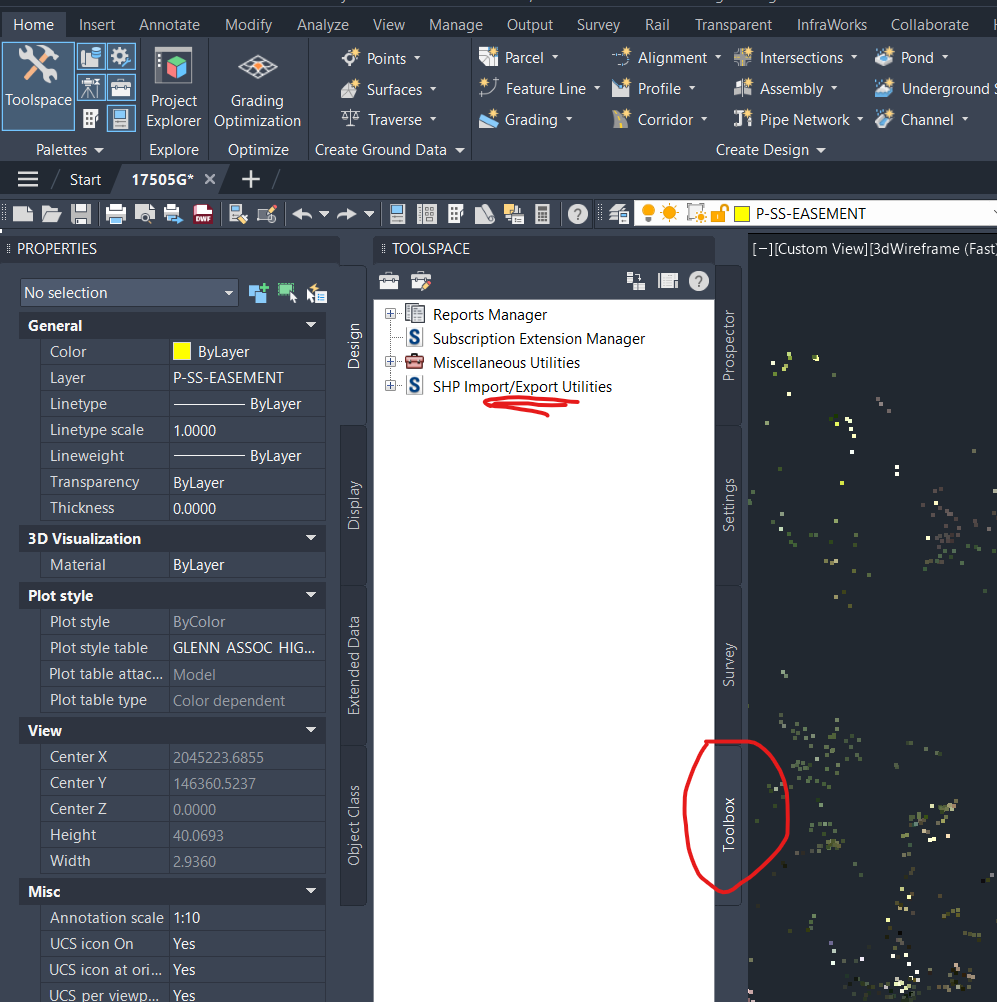Open the toolbar Help question mark icon

pos(577,213)
